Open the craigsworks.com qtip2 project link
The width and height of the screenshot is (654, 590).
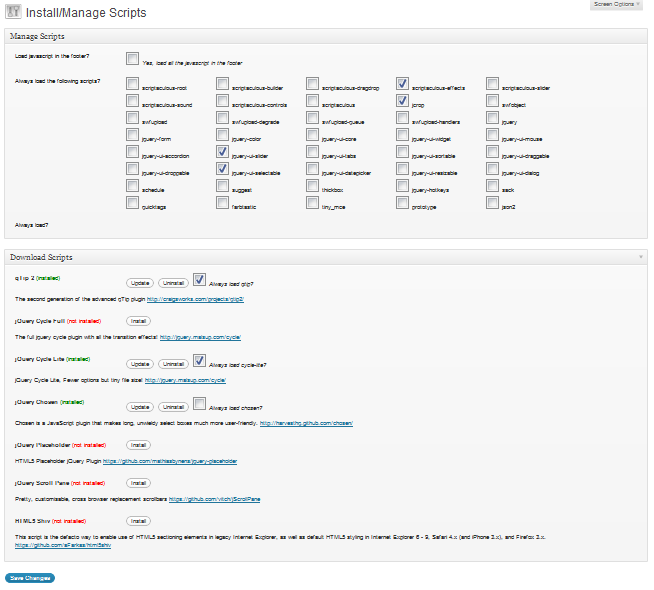(x=195, y=299)
